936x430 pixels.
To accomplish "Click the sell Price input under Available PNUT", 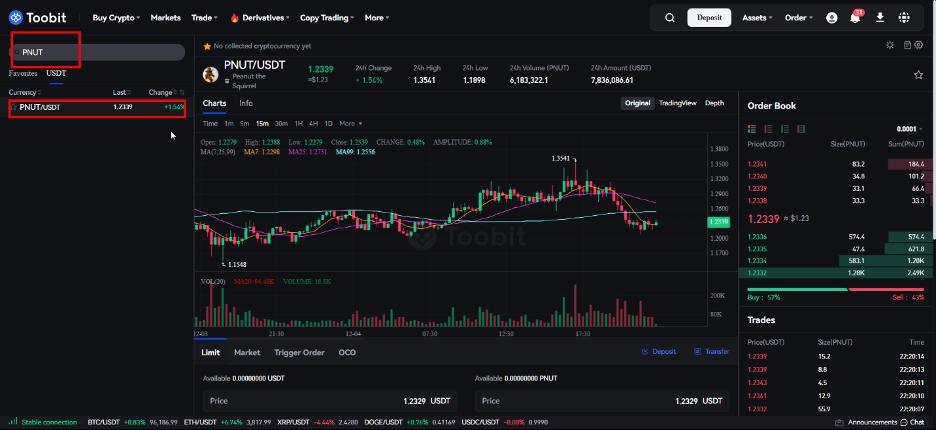I will coord(602,401).
